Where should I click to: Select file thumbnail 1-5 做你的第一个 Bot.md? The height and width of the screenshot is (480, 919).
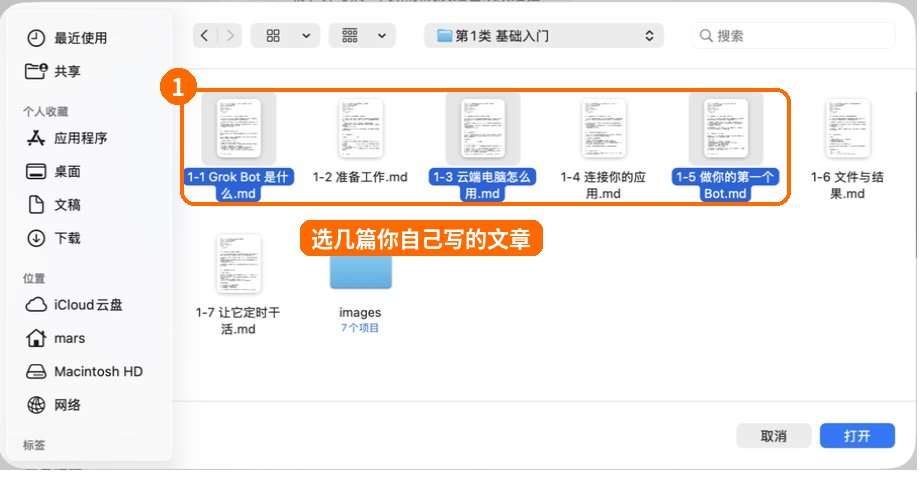click(726, 128)
